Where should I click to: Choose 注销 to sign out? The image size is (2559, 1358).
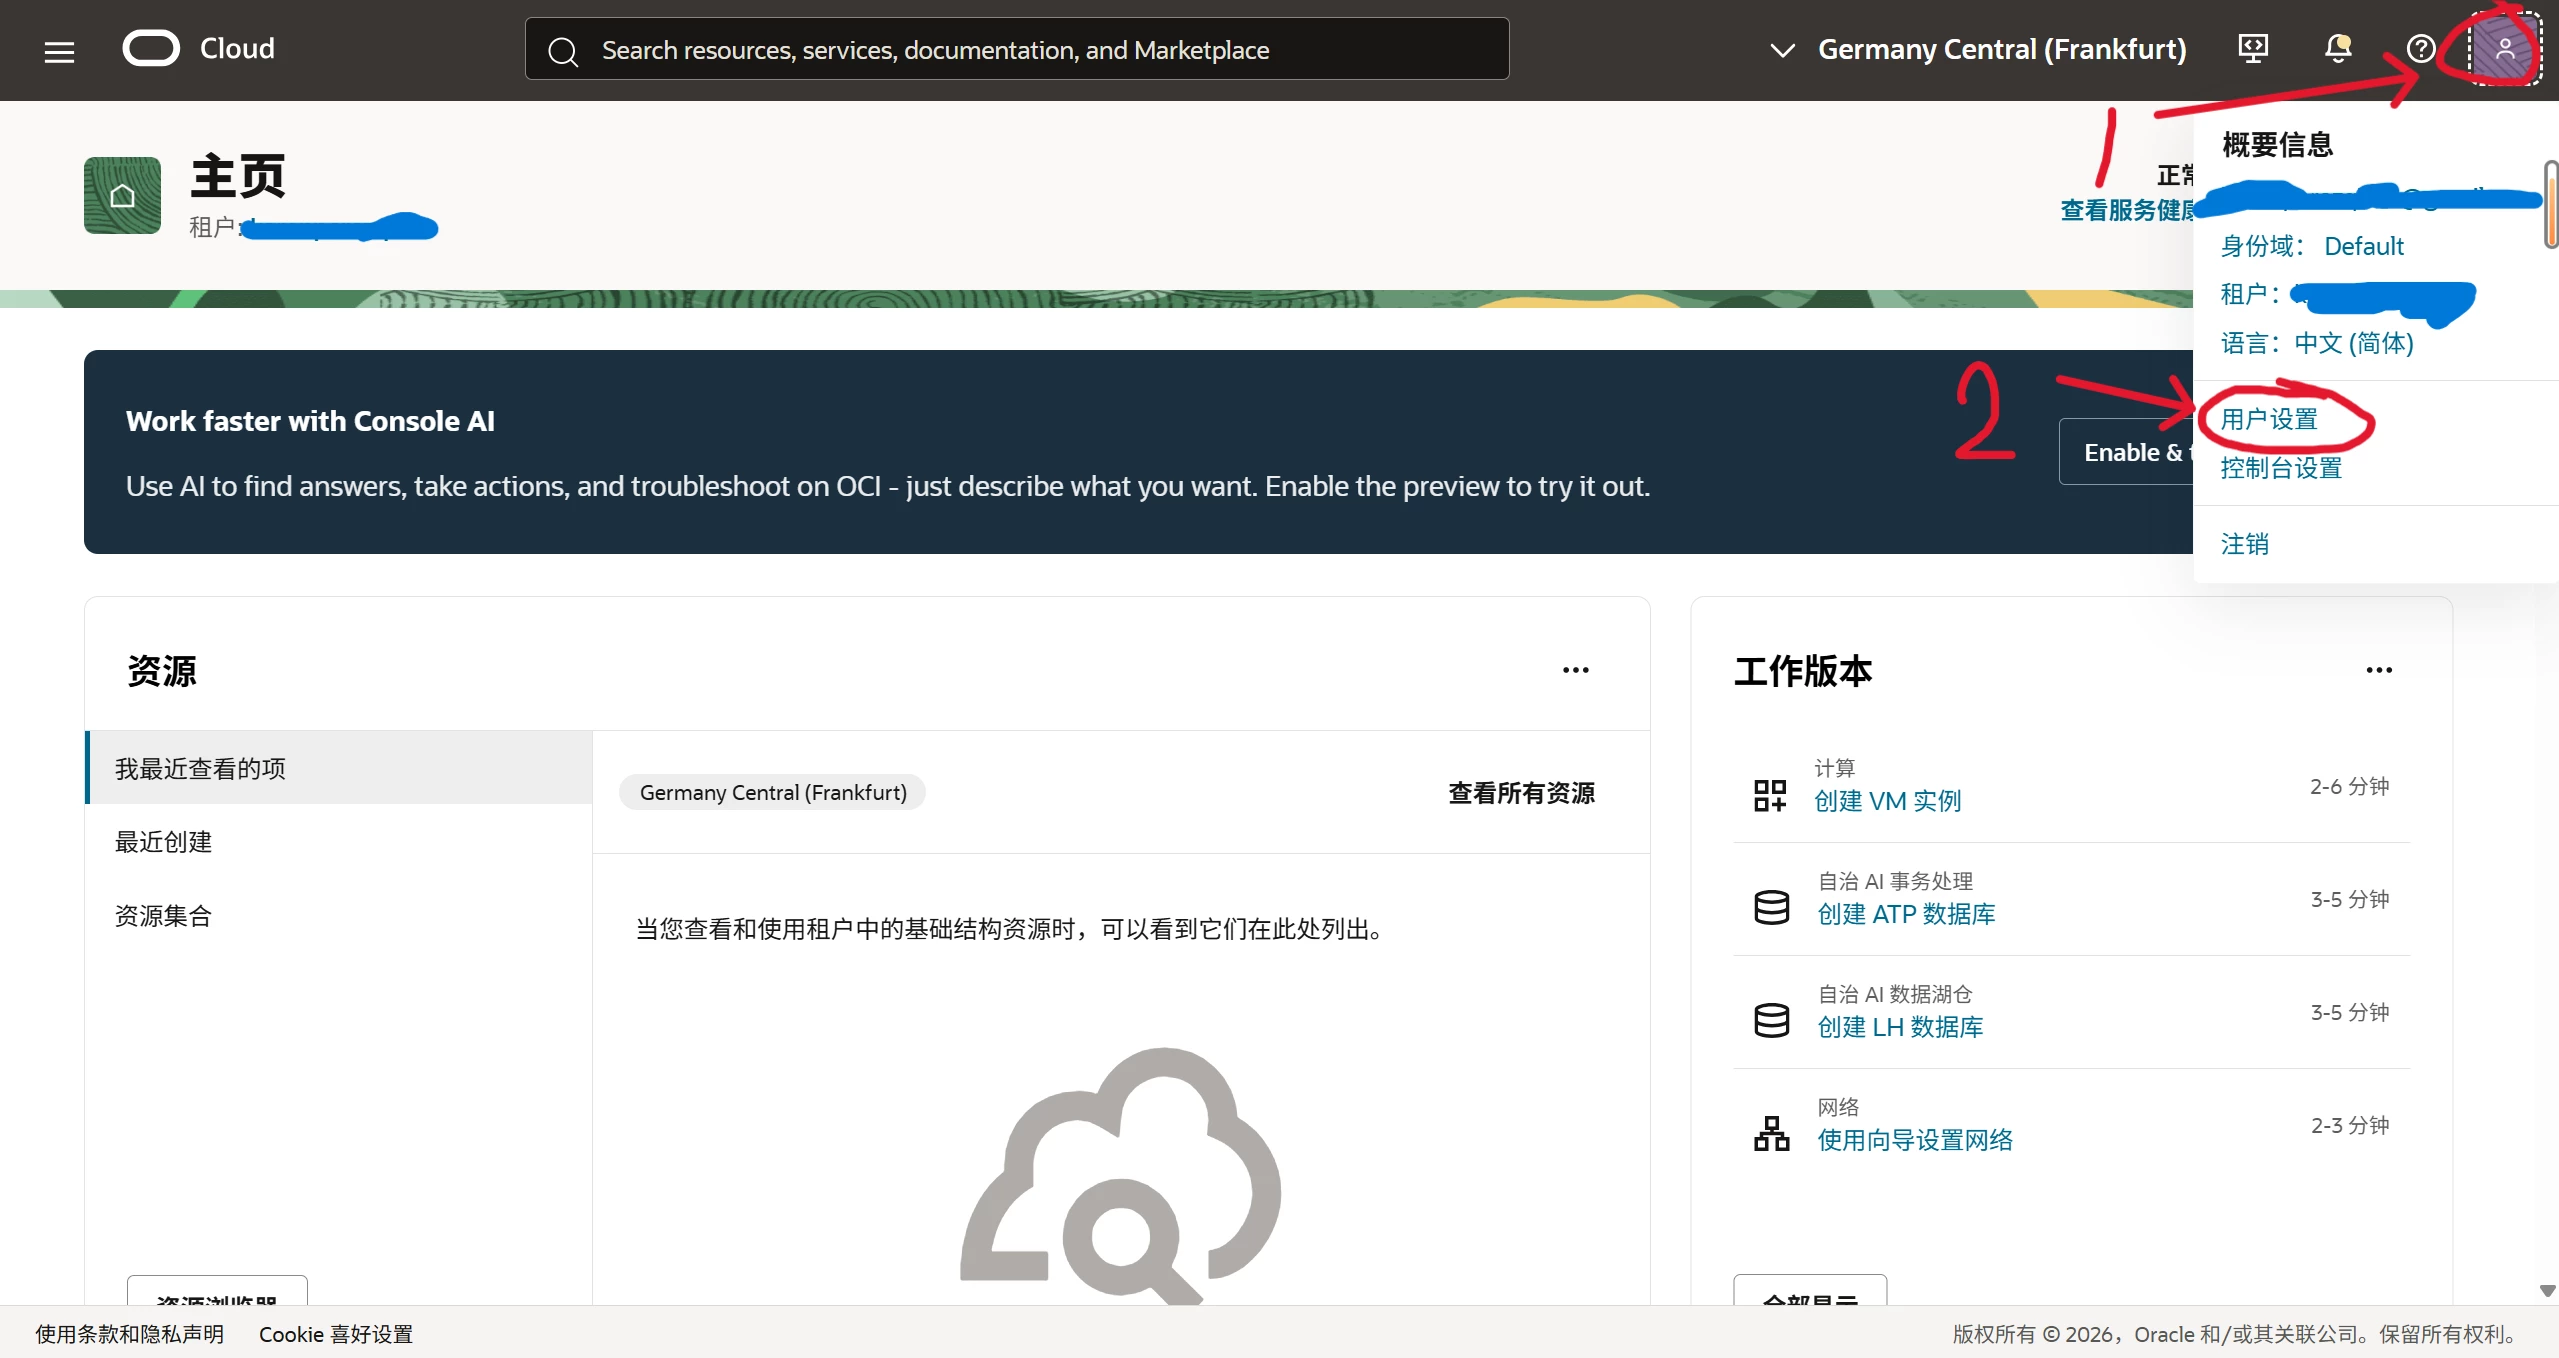(x=2244, y=544)
